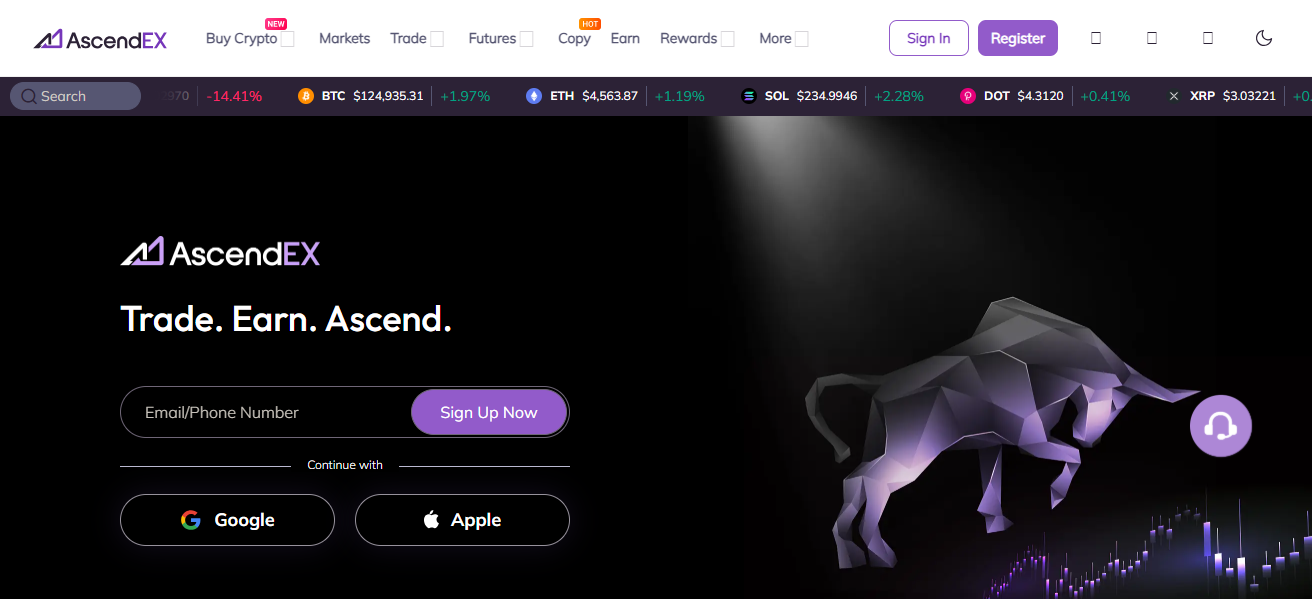
Task: Click the AscendEX logo in header
Action: pos(100,39)
